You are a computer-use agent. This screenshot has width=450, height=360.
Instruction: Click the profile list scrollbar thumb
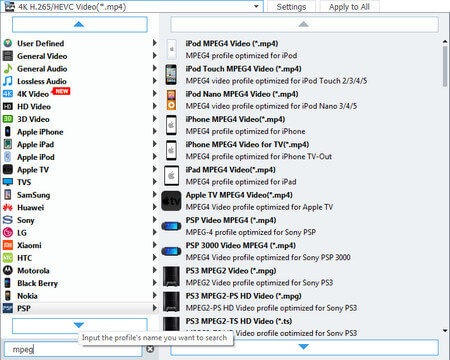point(445,66)
